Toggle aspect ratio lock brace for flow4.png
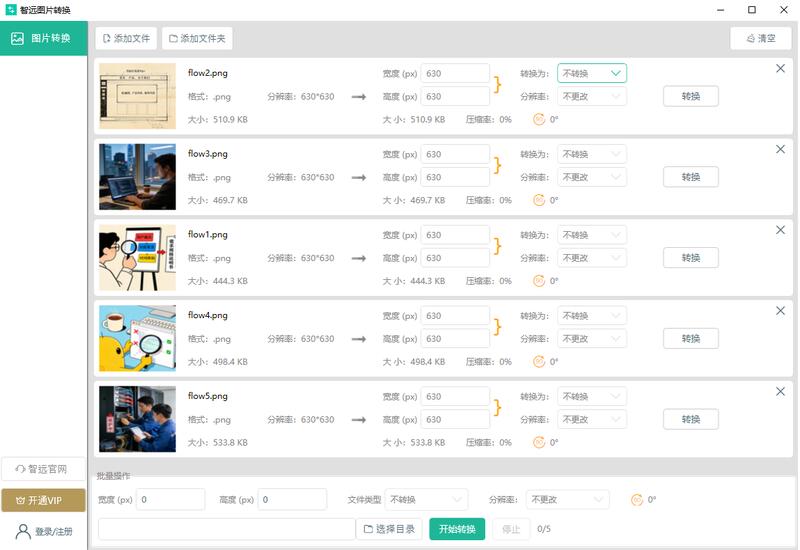 (x=497, y=327)
